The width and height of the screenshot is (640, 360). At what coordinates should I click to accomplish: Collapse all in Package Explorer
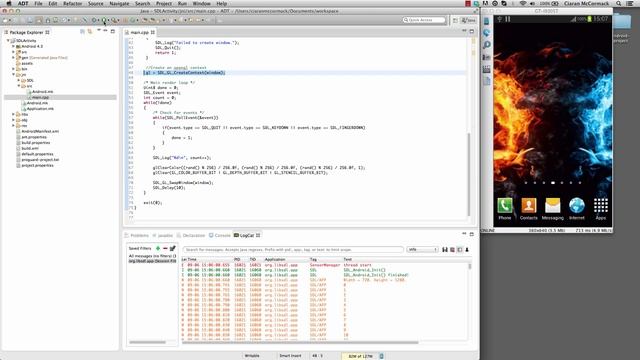[82, 31]
